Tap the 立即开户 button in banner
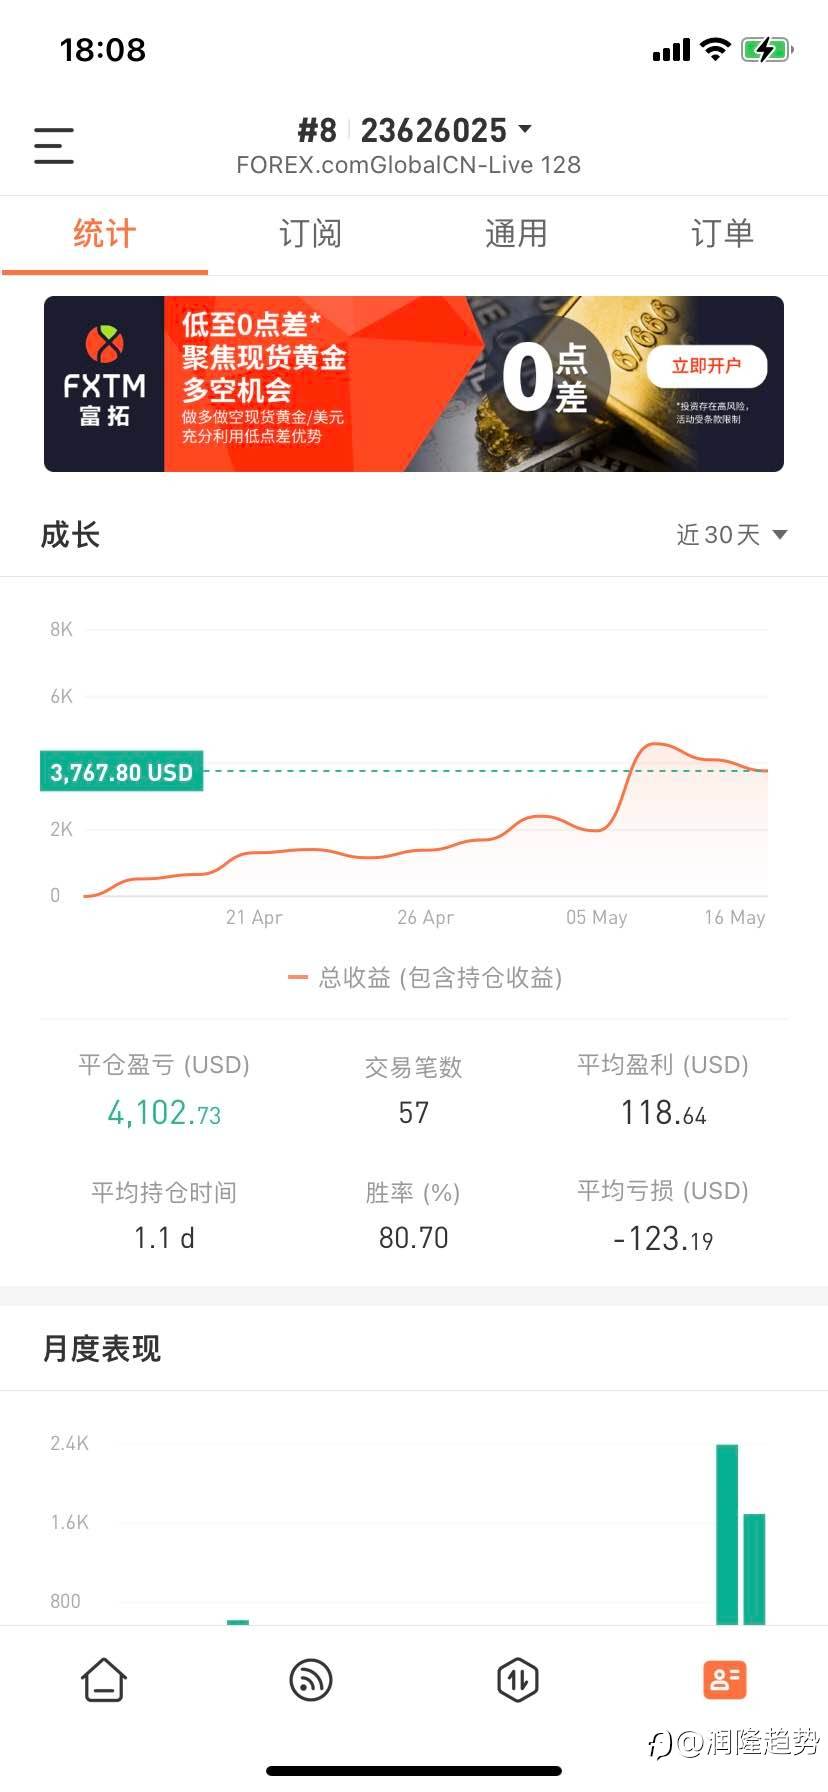The image size is (828, 1792). 707,366
